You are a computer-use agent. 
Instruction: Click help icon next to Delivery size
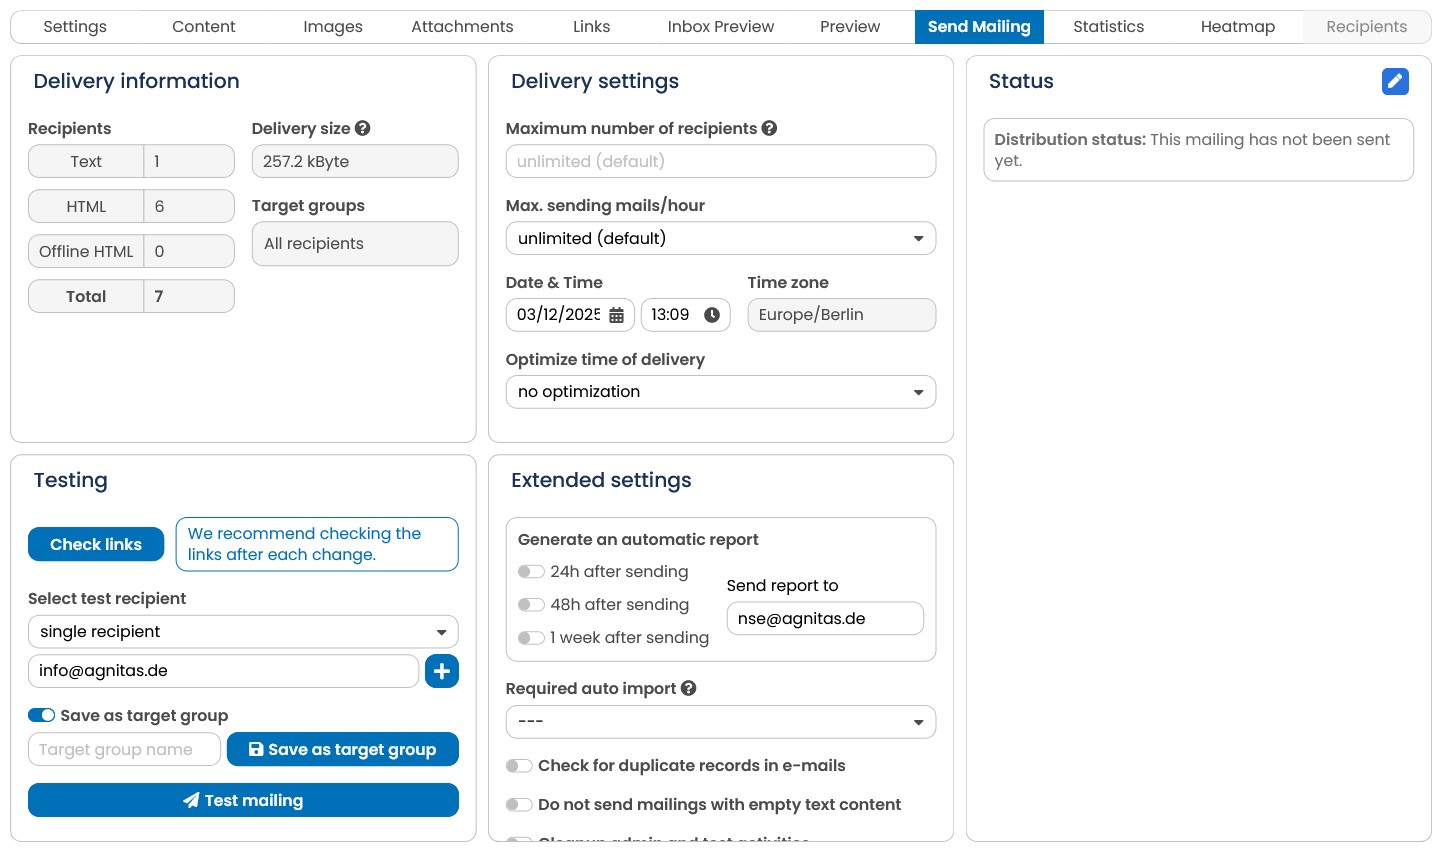(363, 128)
